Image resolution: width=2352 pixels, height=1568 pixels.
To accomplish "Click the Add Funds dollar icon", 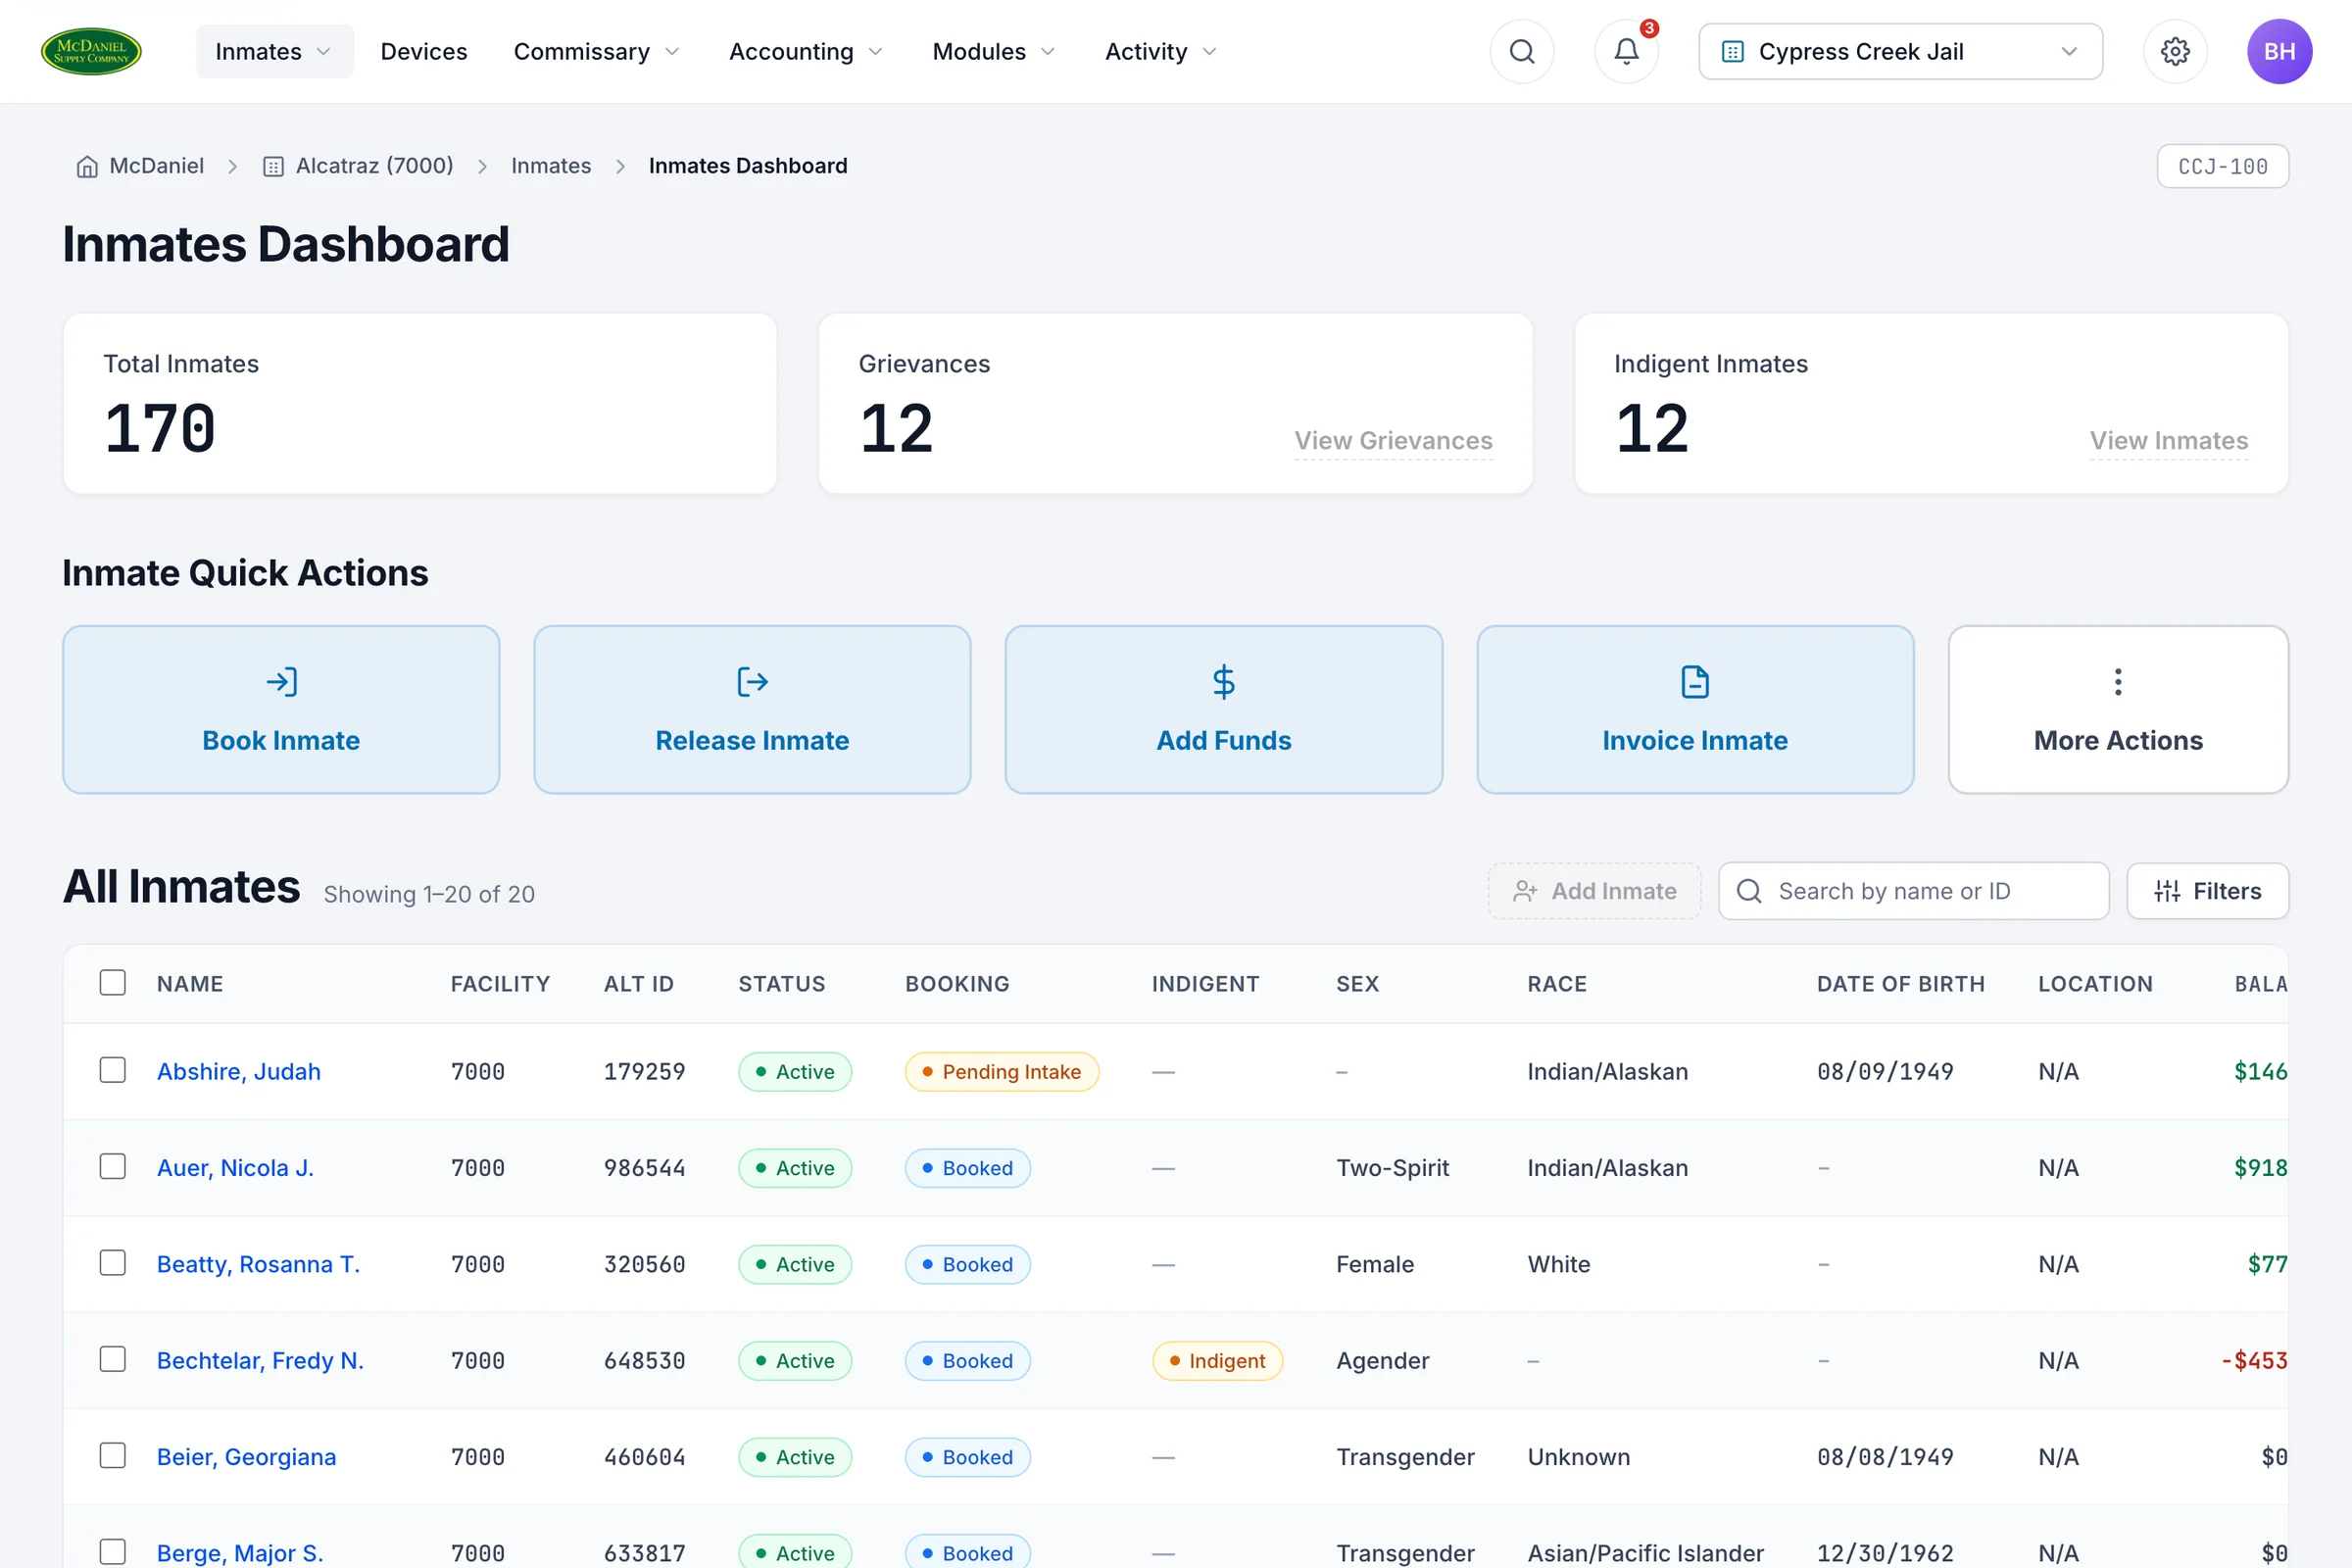I will (x=1223, y=682).
